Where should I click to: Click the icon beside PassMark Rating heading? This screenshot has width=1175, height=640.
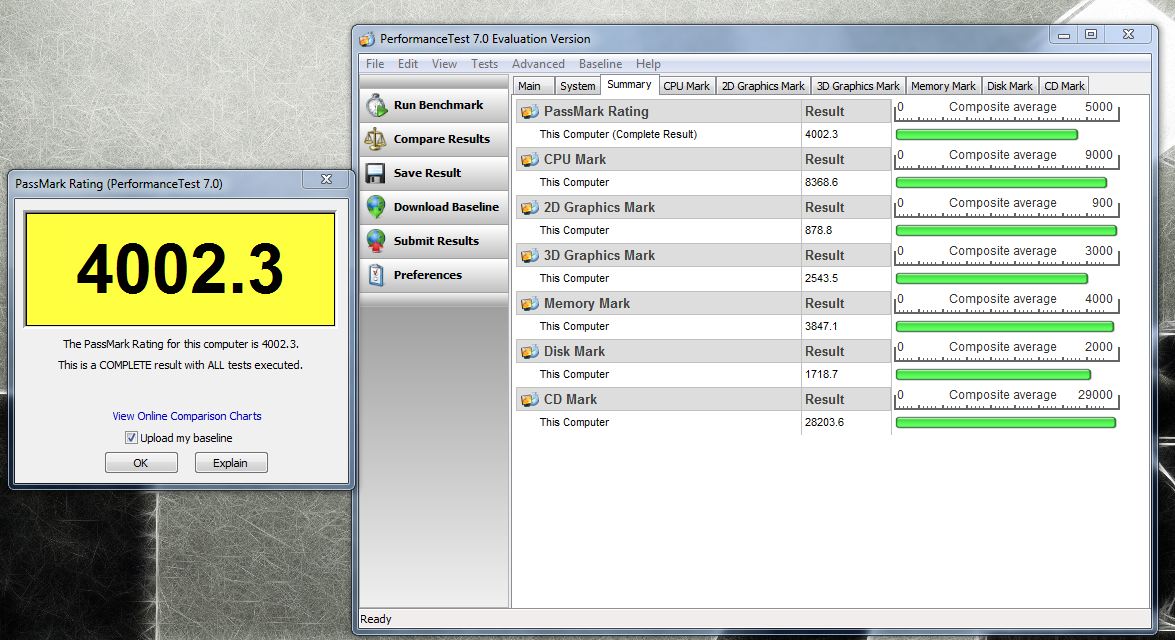[x=530, y=112]
